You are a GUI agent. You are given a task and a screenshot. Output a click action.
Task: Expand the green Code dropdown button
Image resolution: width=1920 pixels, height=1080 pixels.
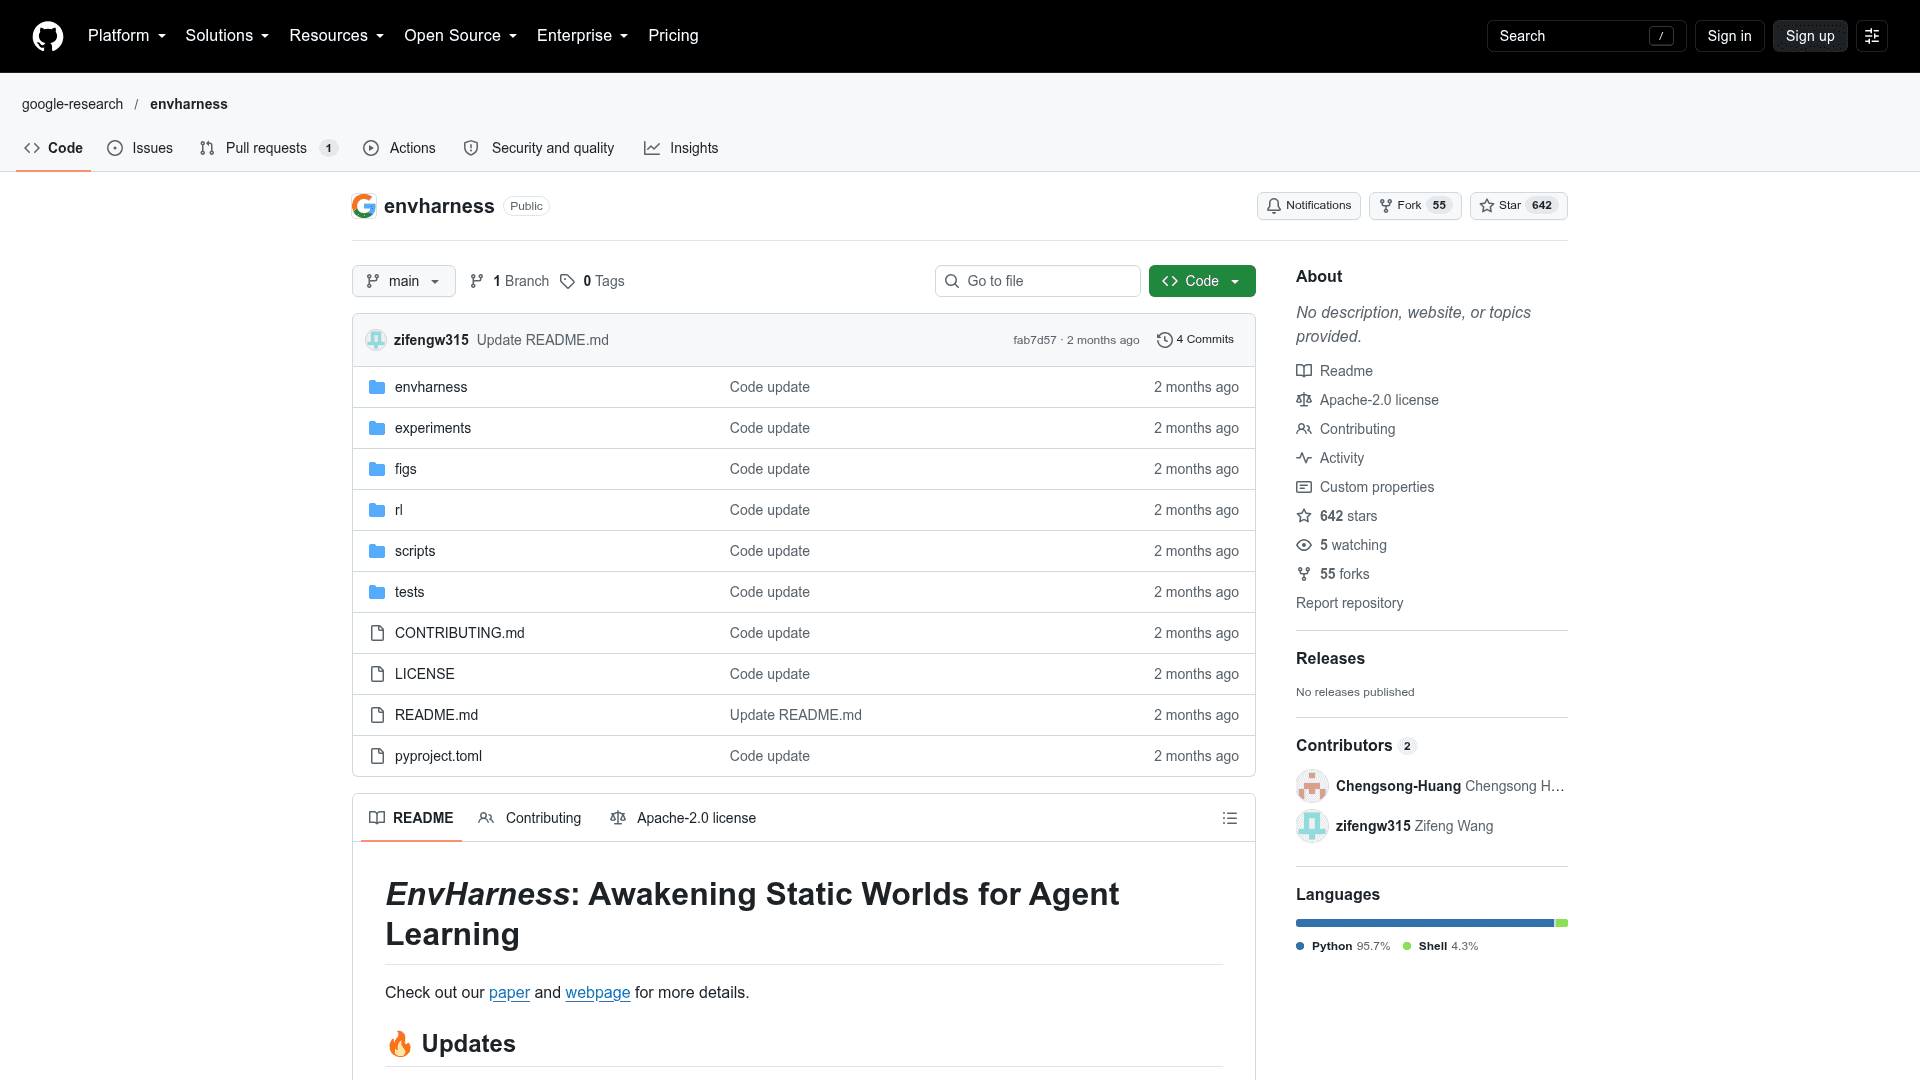point(1202,281)
